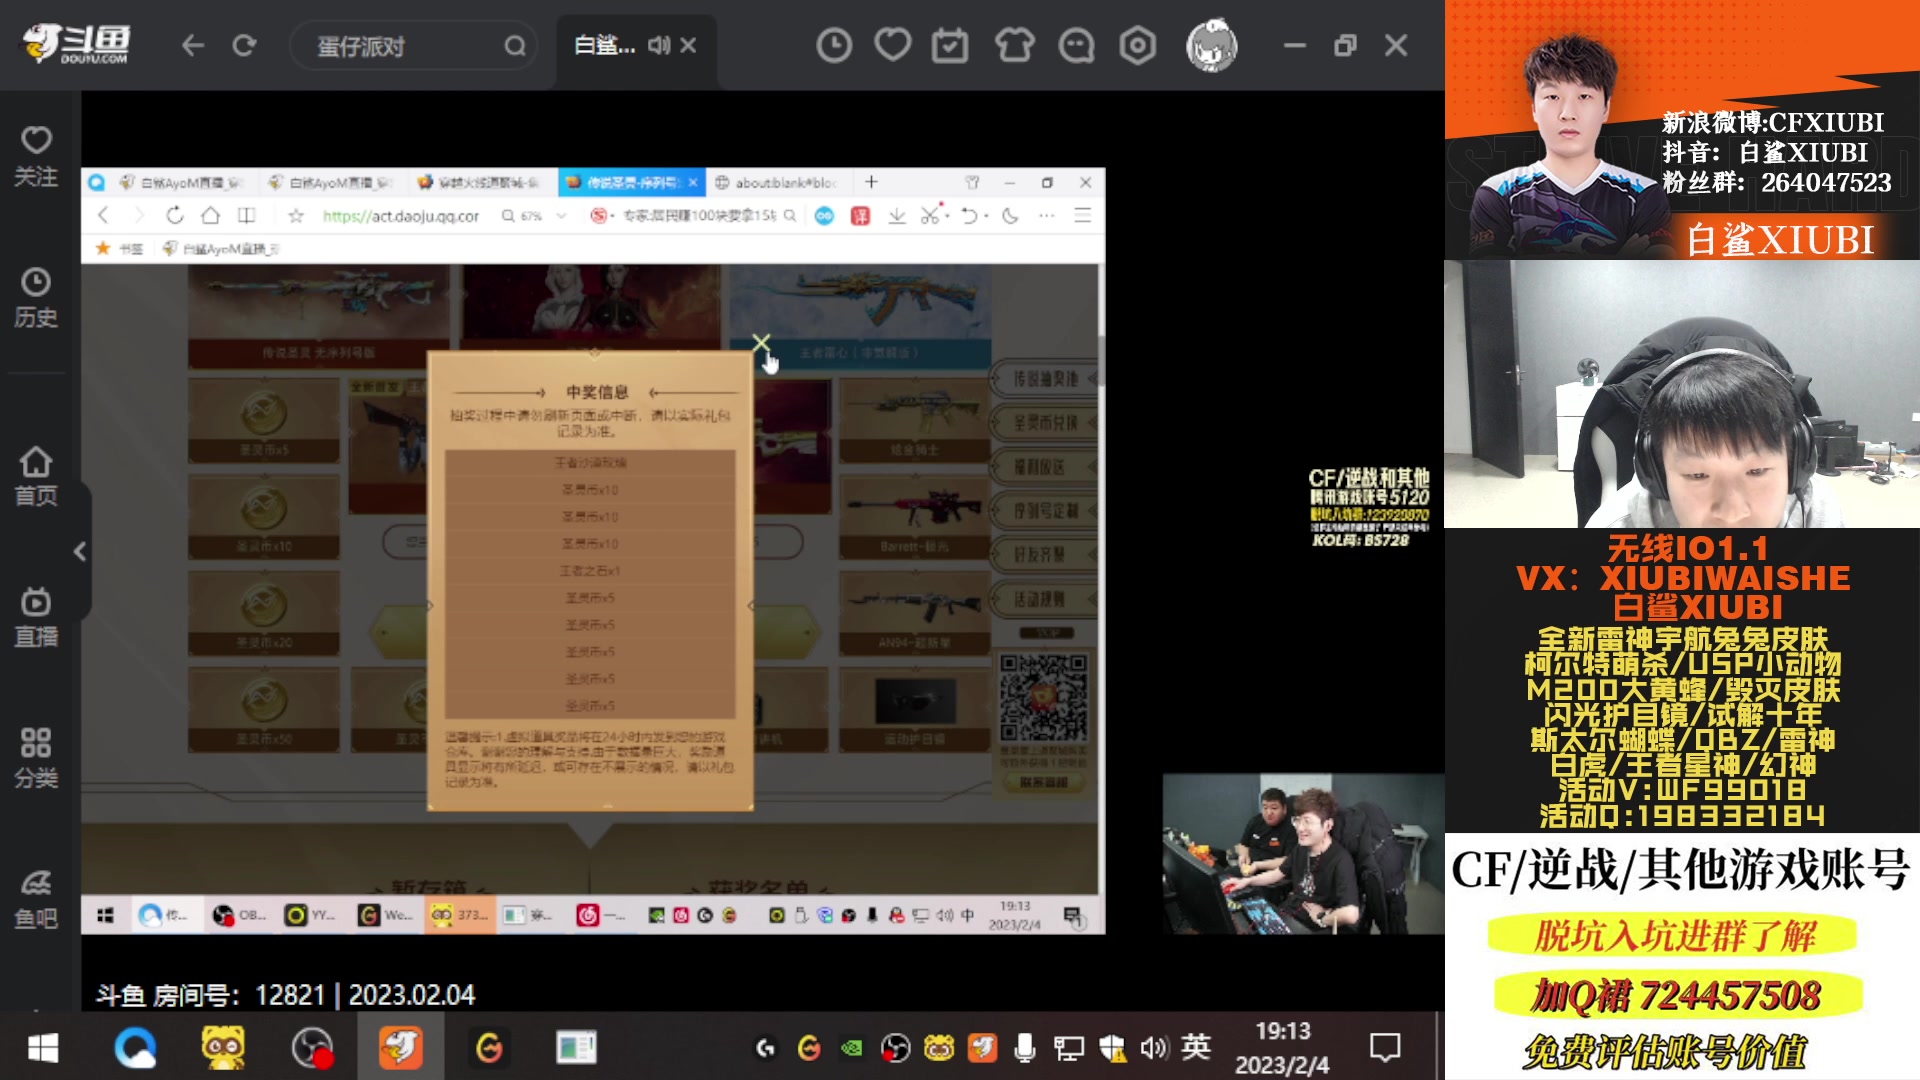This screenshot has width=1920, height=1080.
Task: Open the blue Q browser on taskbar
Action: 135,1047
